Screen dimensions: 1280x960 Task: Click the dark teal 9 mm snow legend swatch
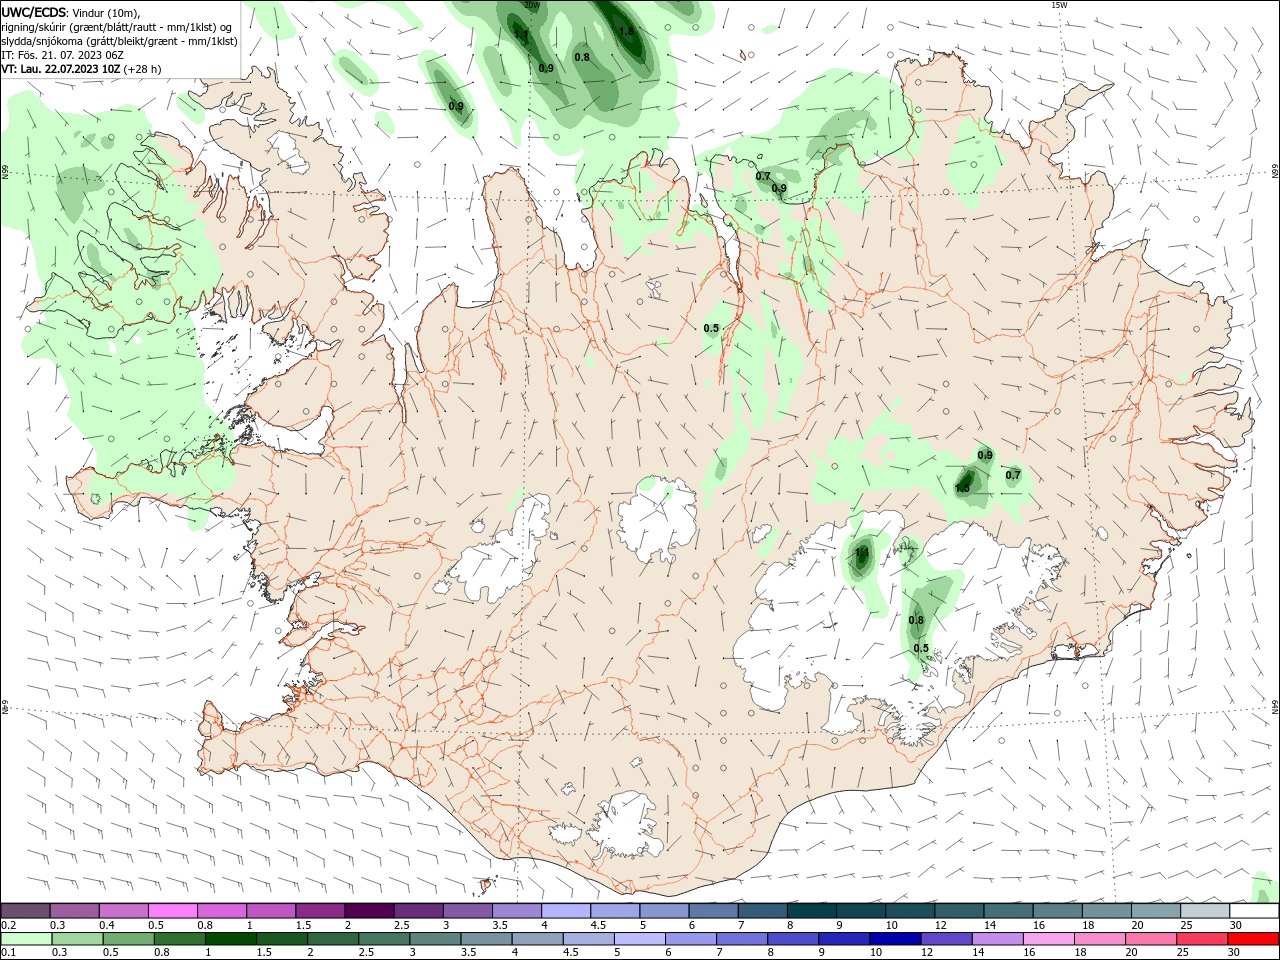[x=861, y=911]
